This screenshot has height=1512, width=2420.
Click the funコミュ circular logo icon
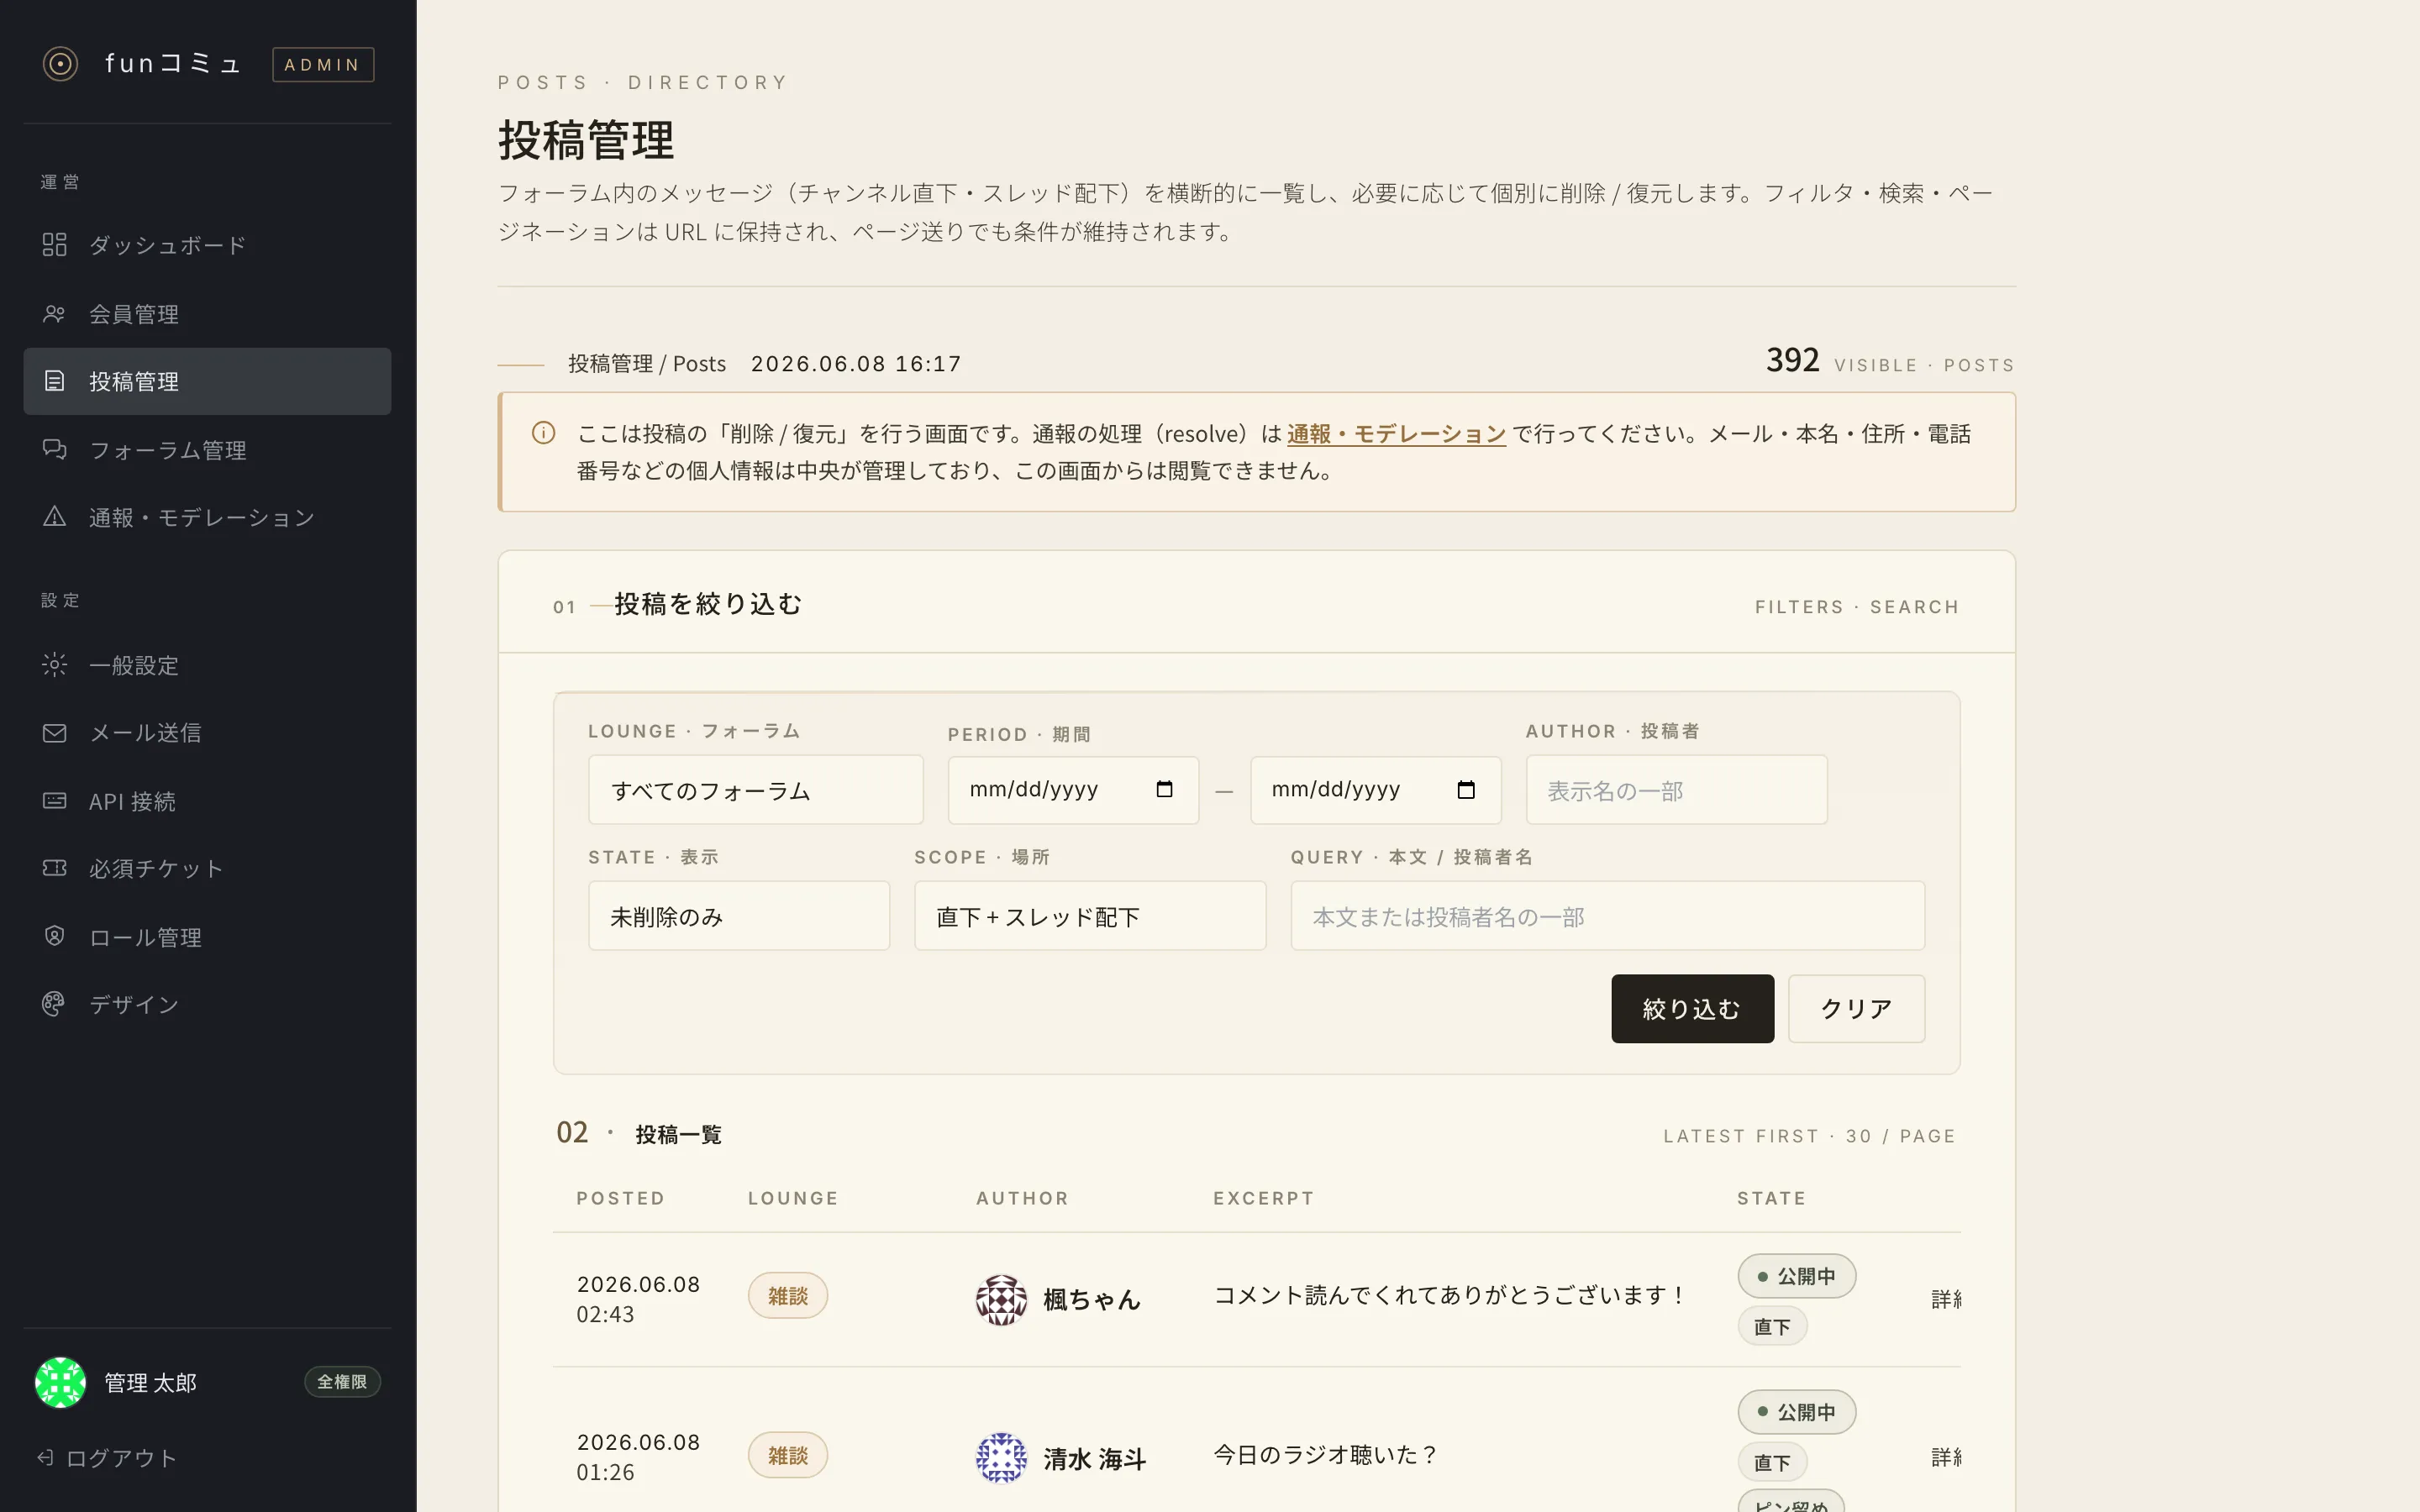pyautogui.click(x=60, y=64)
